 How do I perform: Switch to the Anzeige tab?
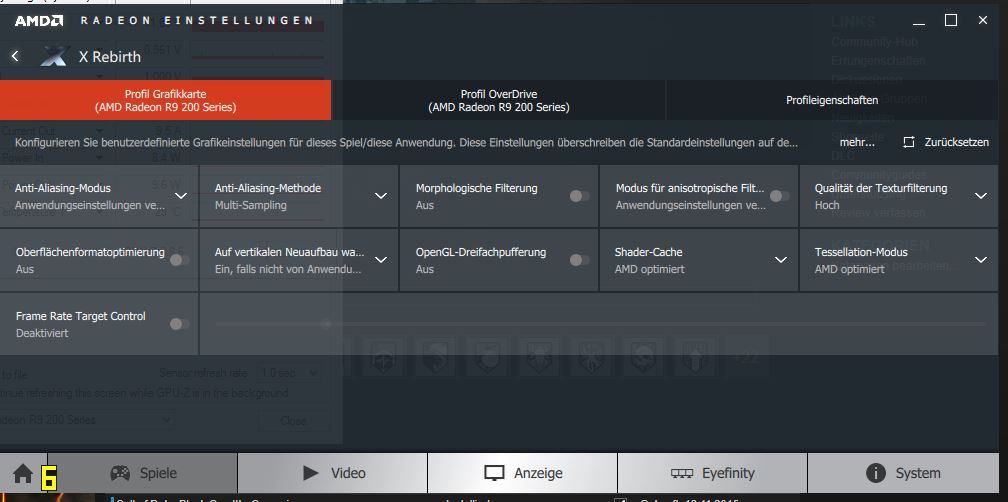pos(523,473)
